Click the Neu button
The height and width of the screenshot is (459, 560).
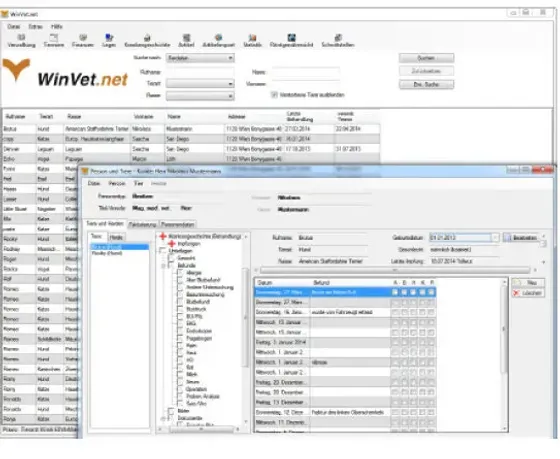(x=528, y=283)
